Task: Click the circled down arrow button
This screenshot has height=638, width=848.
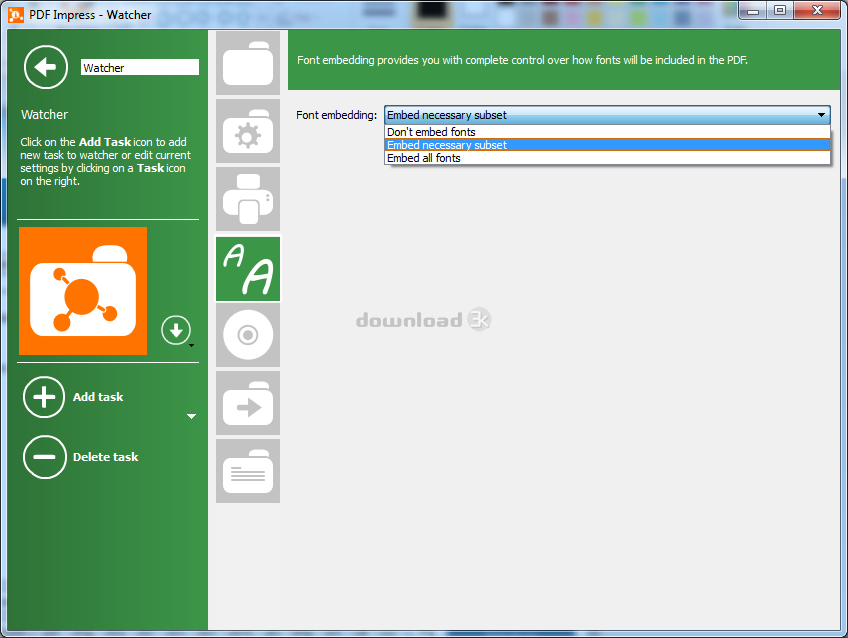Action: 175,329
